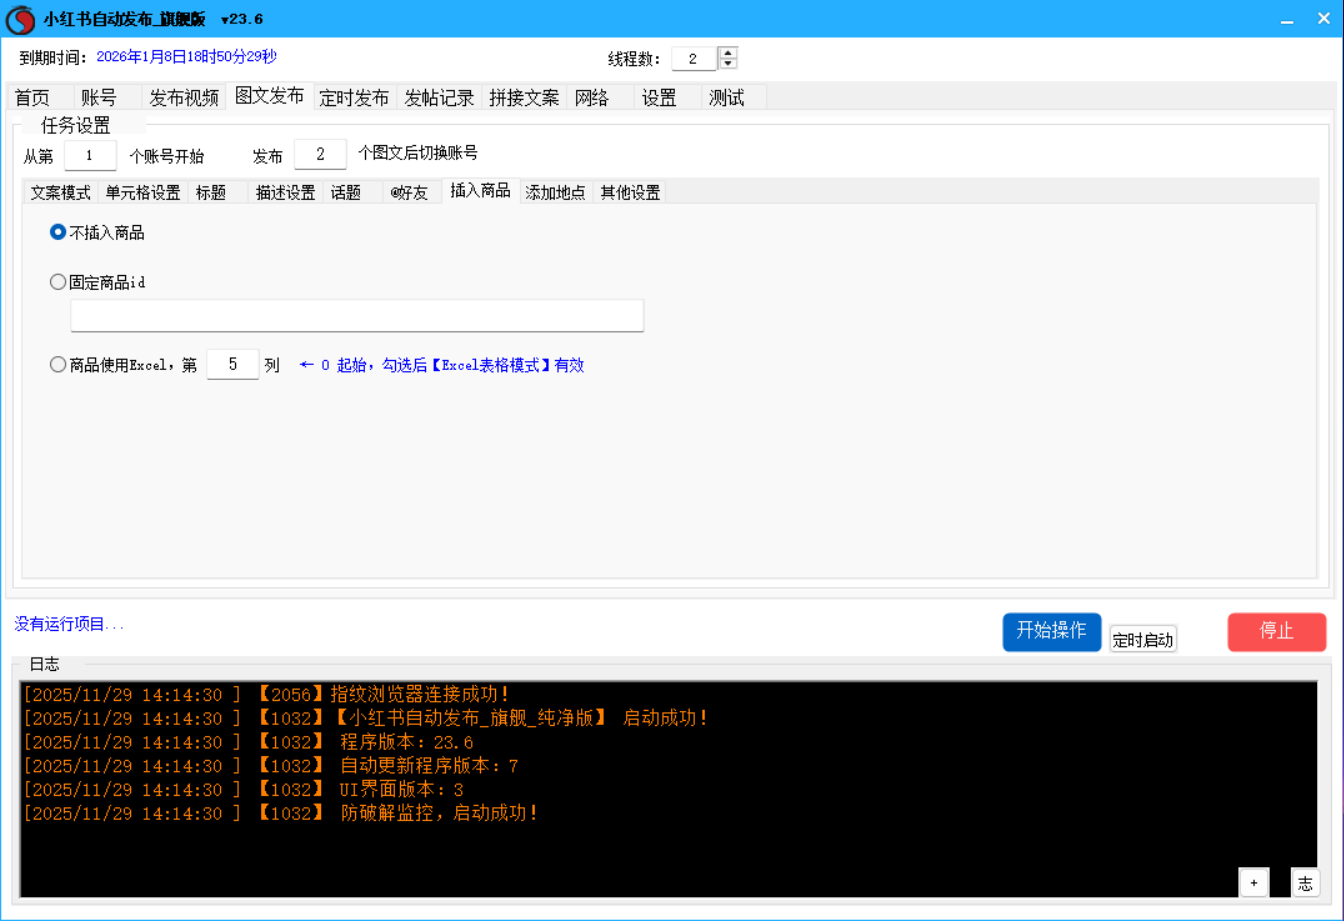Screen dimensions: 1344x921
Task: Open the '定时发布' tab
Action: point(354,97)
